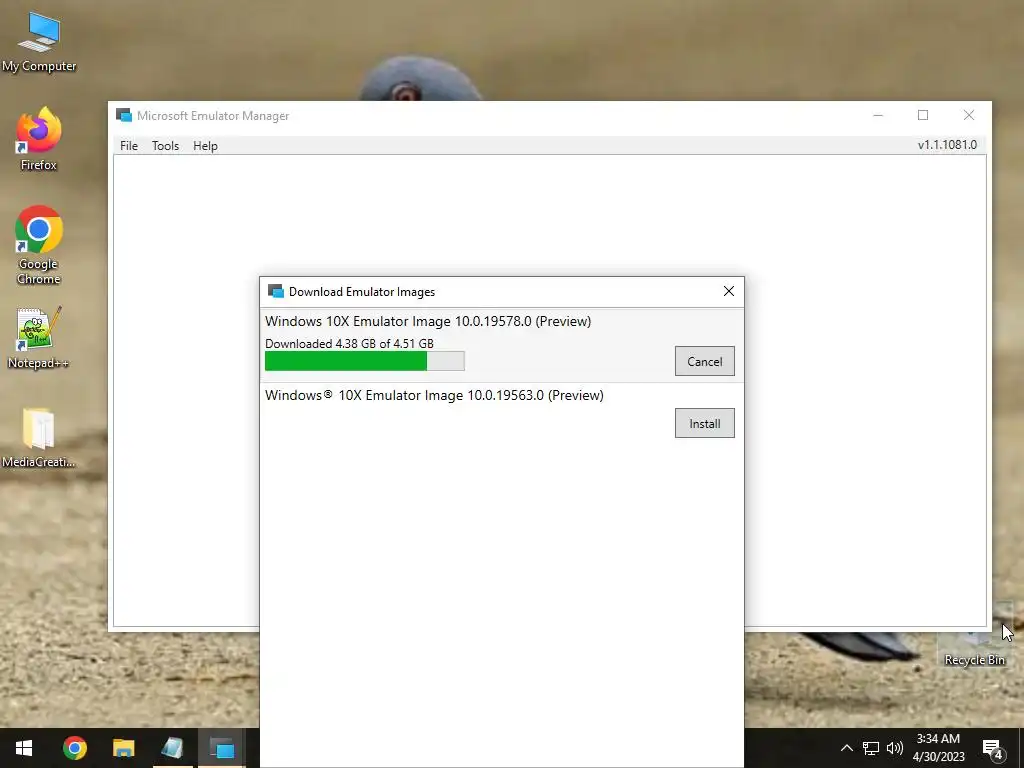Image resolution: width=1024 pixels, height=768 pixels.
Task: Open the network status tray icon
Action: [871, 748]
